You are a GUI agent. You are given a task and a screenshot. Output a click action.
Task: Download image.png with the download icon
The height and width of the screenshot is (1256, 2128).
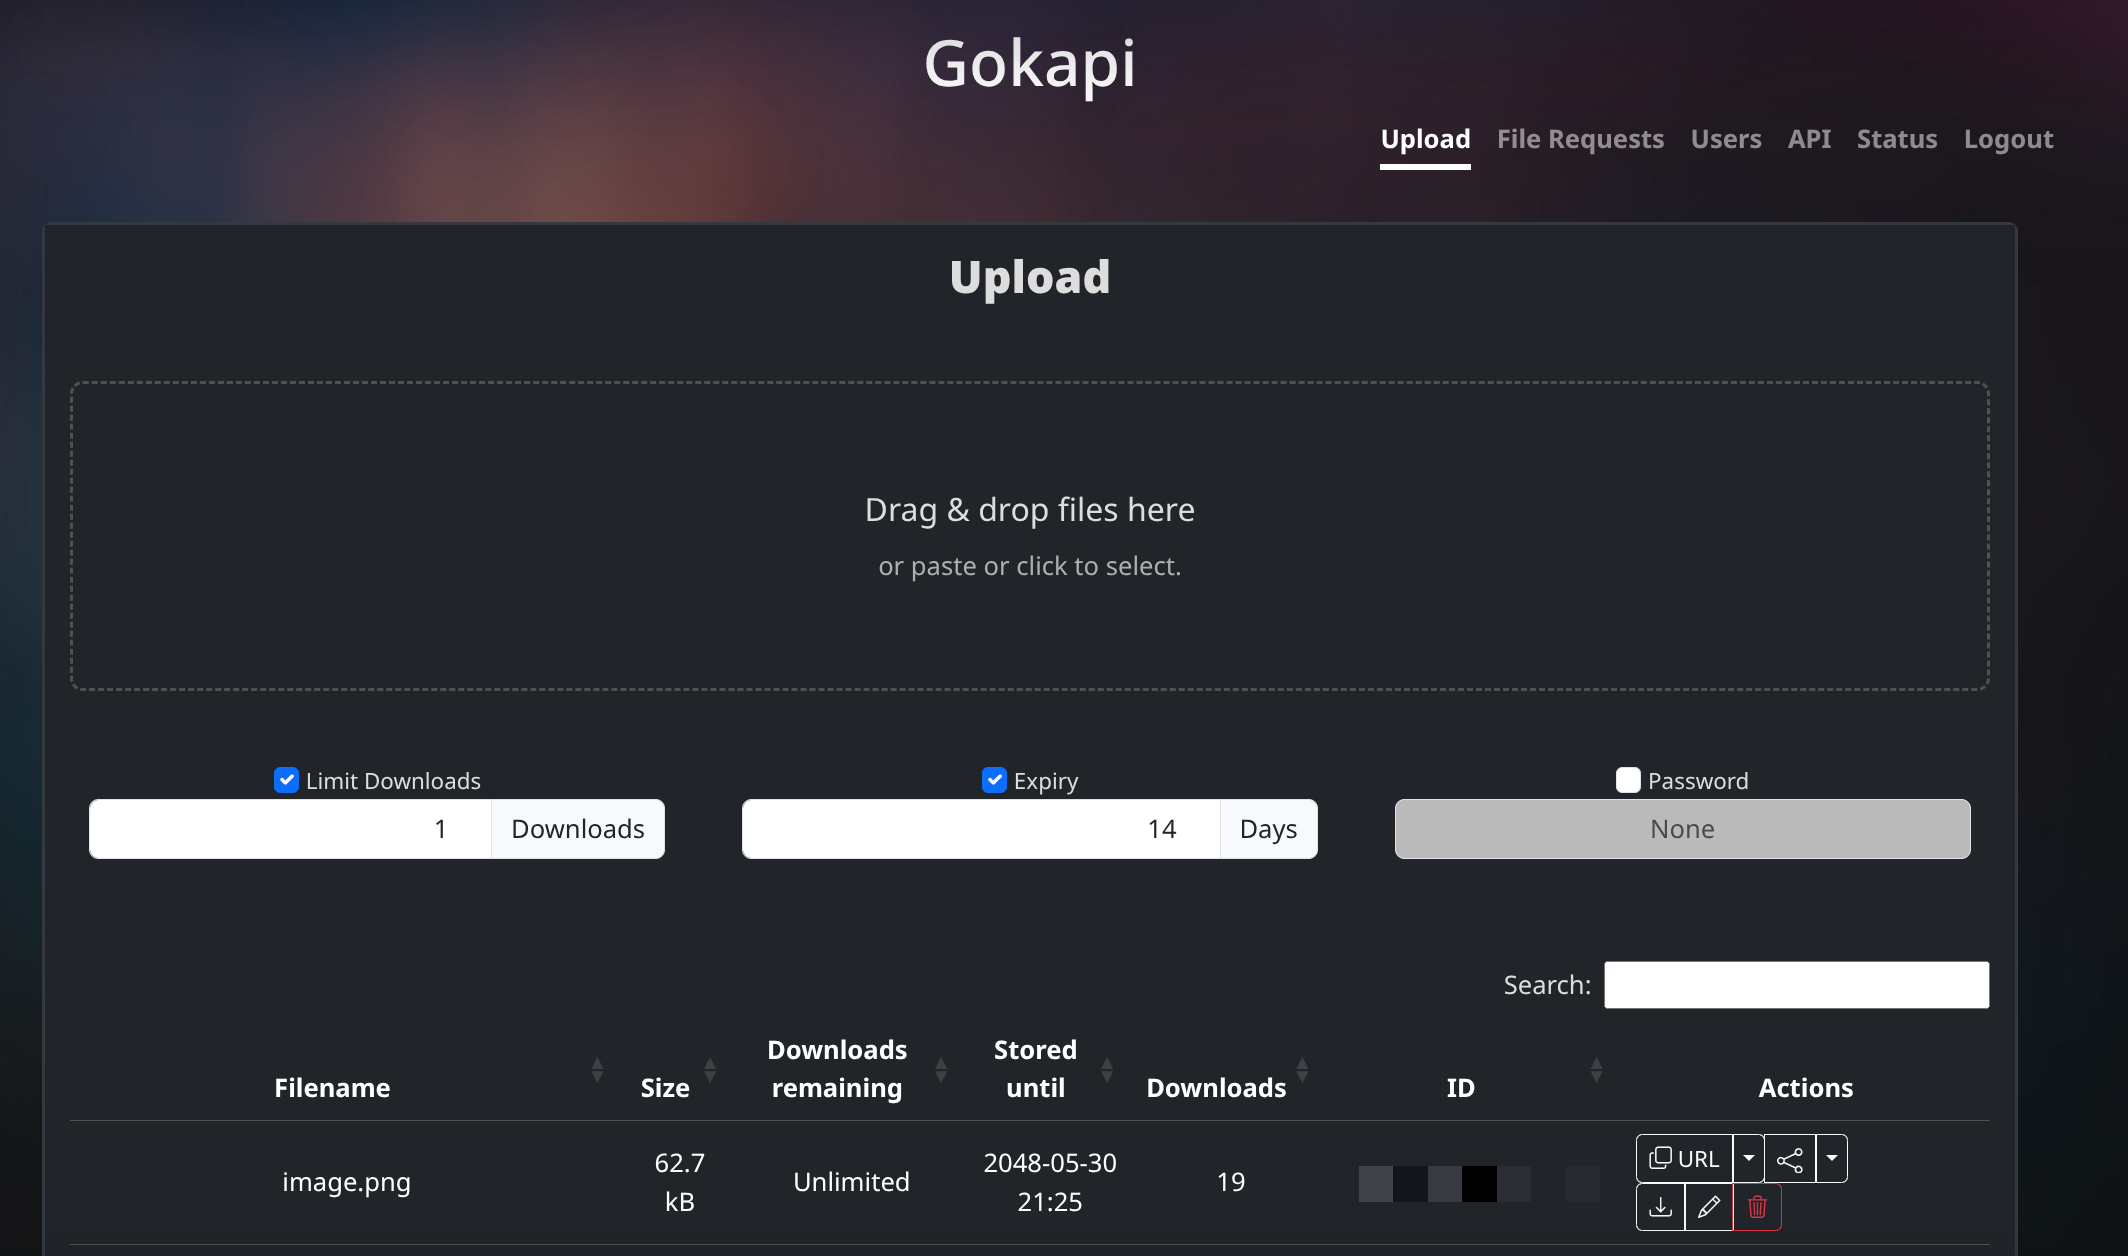(x=1660, y=1207)
